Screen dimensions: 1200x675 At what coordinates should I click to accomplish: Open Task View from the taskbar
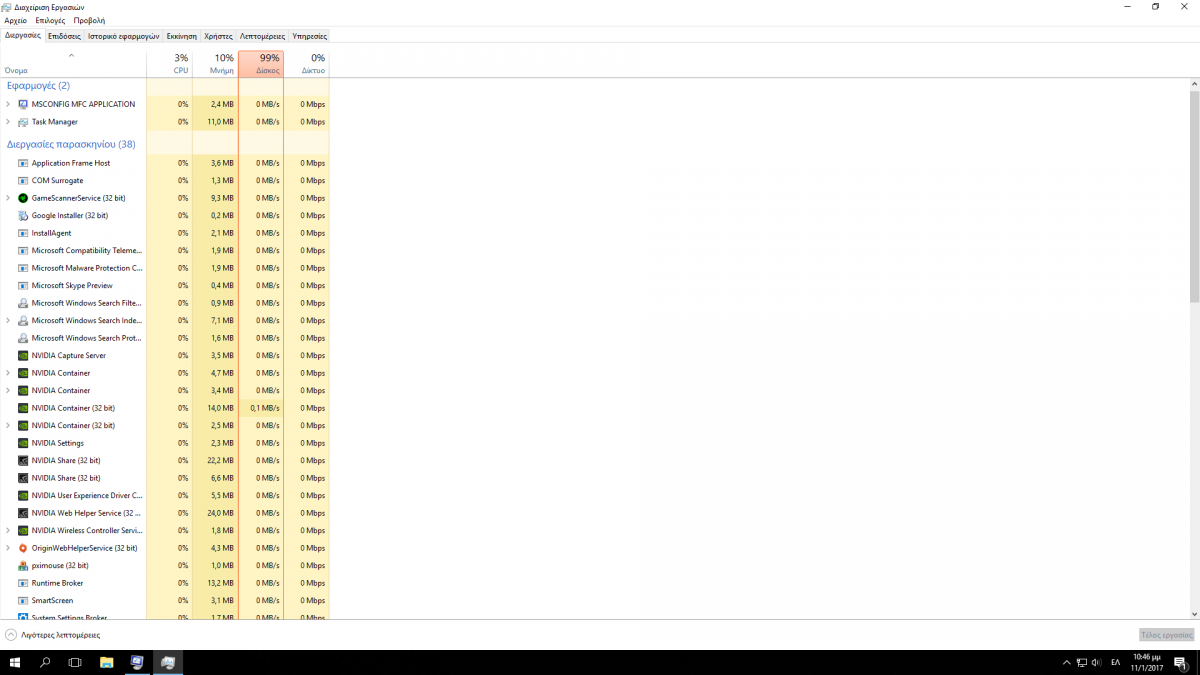(75, 662)
